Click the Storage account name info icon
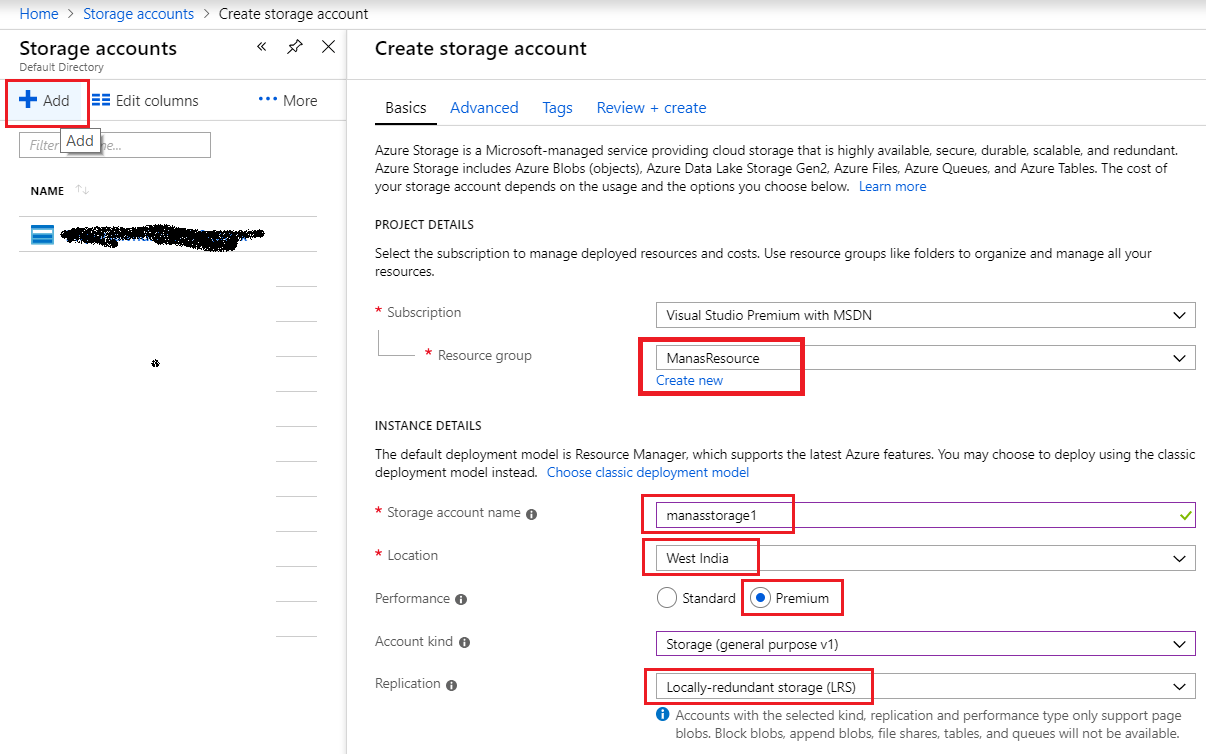Viewport: 1206px width, 754px height. click(531, 514)
